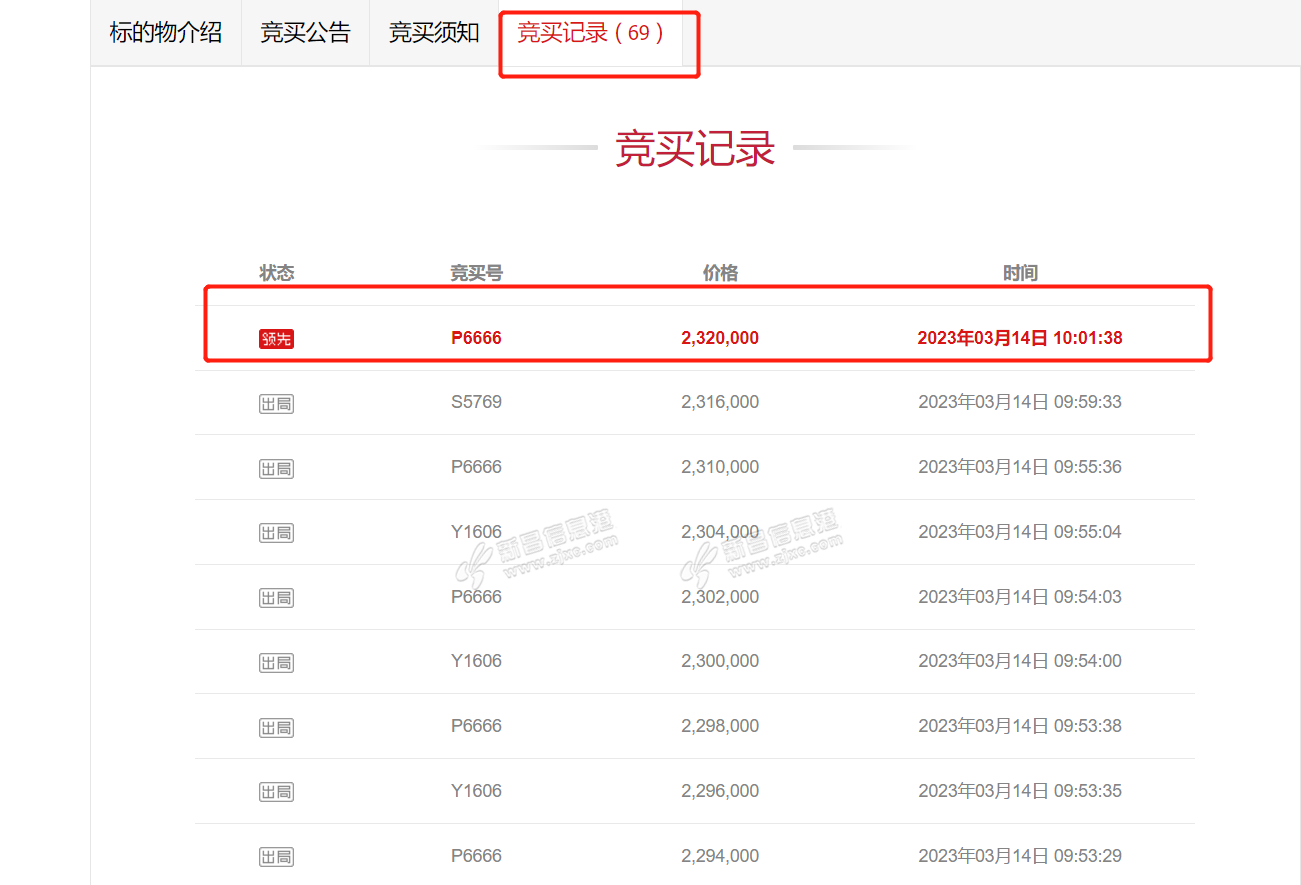
Task: Click the 出局 badge for the 2,298,000 bid
Action: [x=276, y=728]
